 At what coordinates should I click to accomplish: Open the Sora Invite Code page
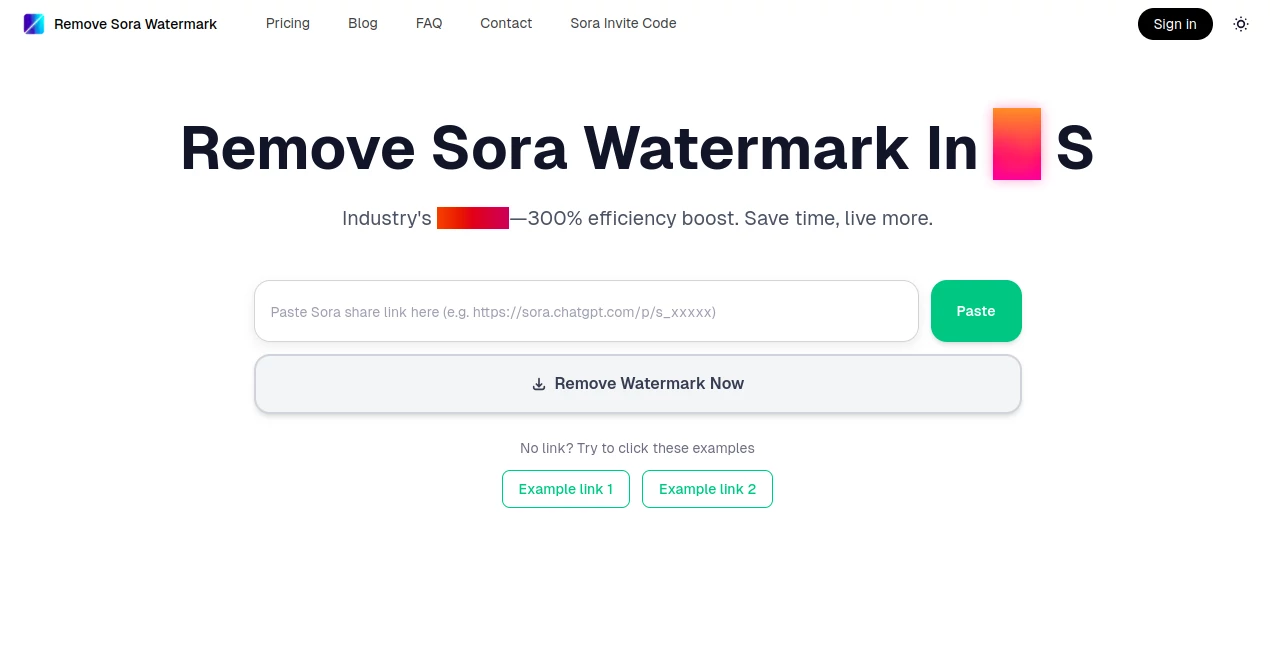pos(623,23)
